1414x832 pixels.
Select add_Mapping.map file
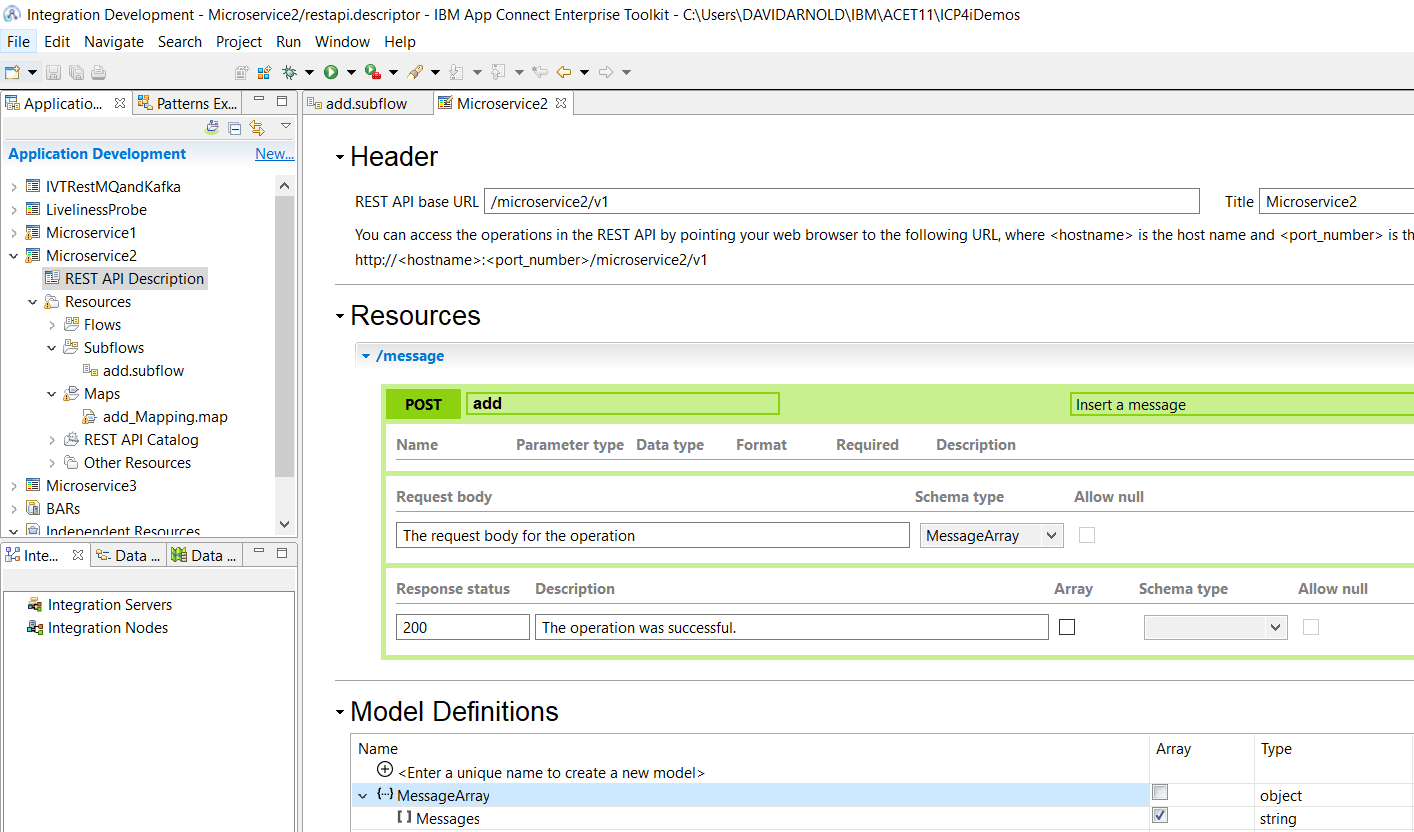(155, 417)
